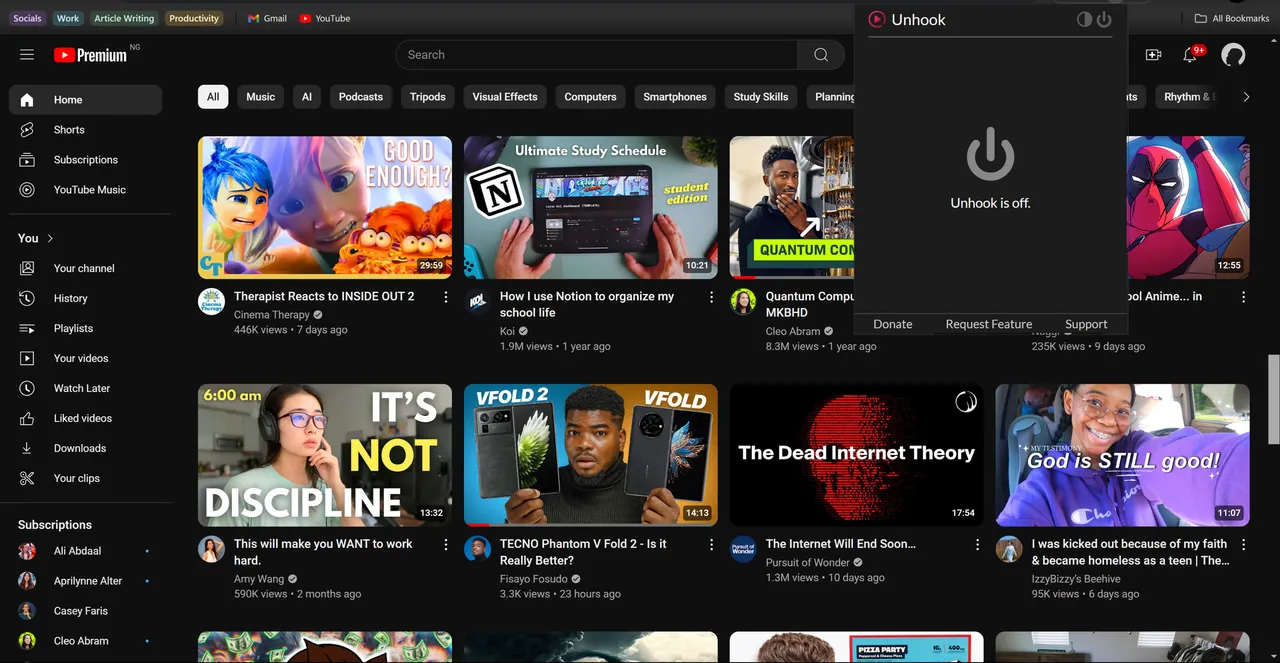1280x663 pixels.
Task: Open the Inside Out 2 thumbnail
Action: click(x=325, y=207)
